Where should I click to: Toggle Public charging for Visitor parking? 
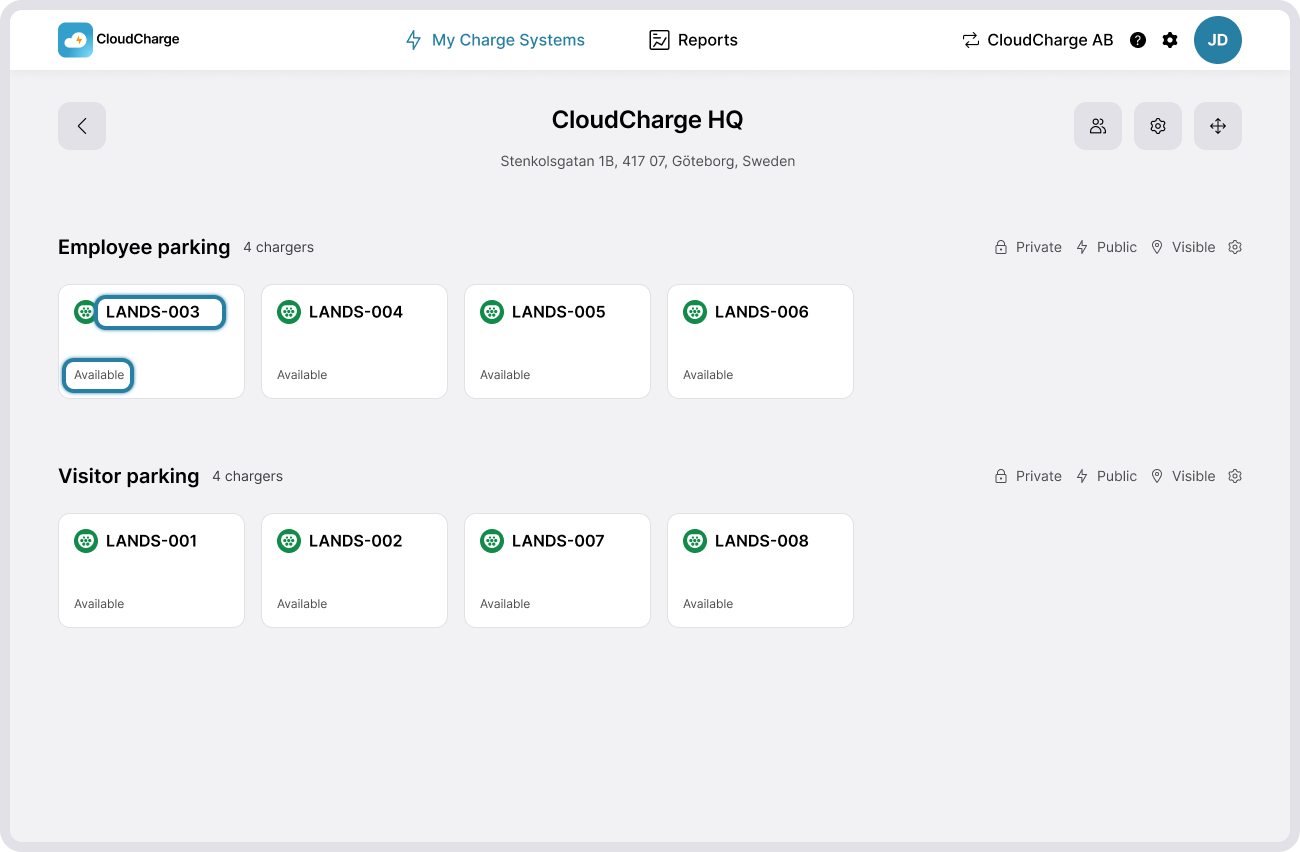(1106, 476)
